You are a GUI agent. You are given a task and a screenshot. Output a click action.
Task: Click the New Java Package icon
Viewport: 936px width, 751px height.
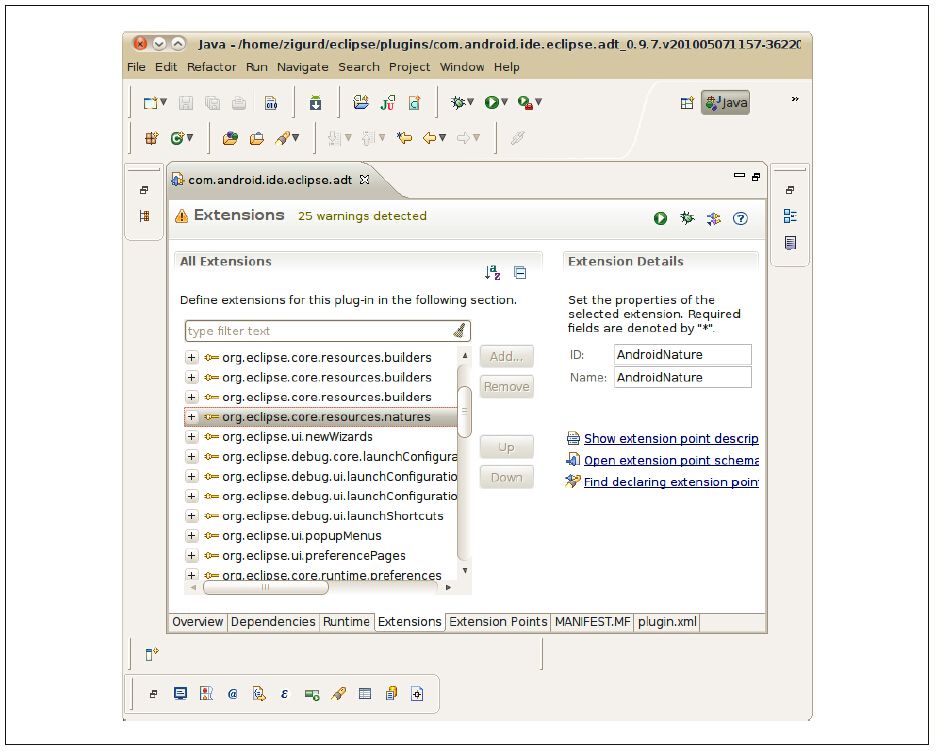152,138
